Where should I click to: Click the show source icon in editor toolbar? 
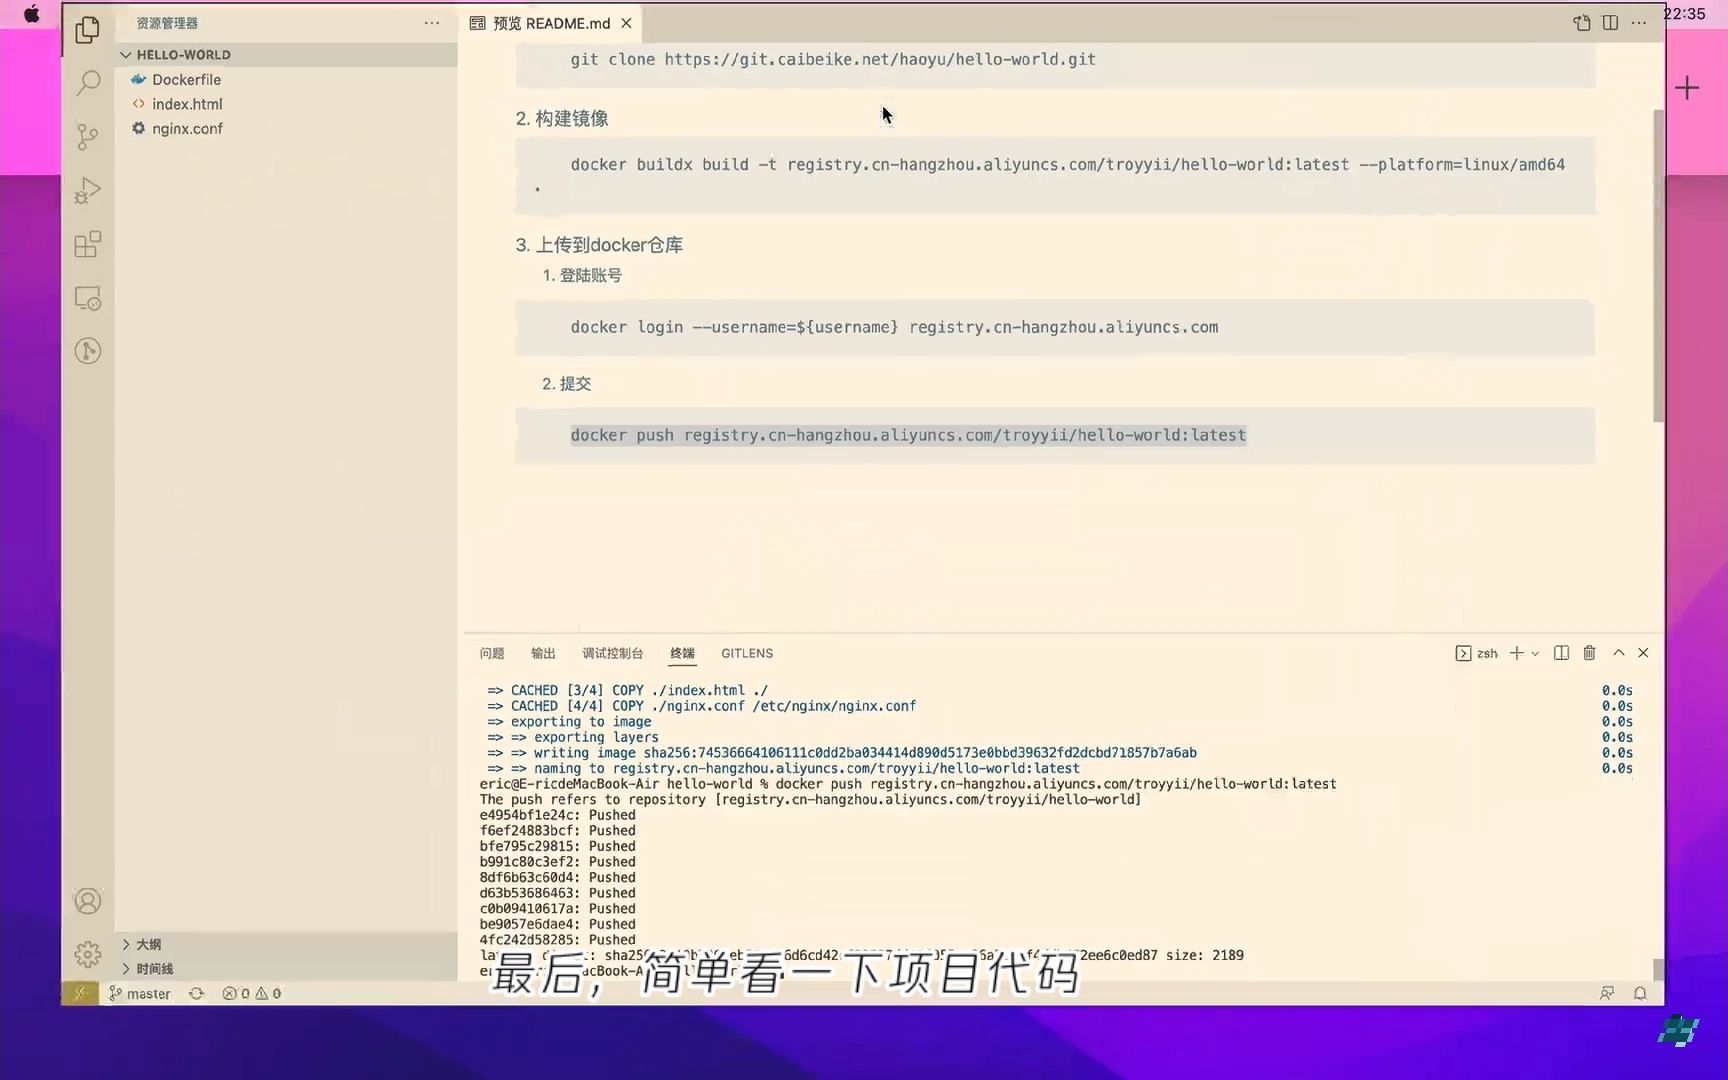[x=1582, y=23]
